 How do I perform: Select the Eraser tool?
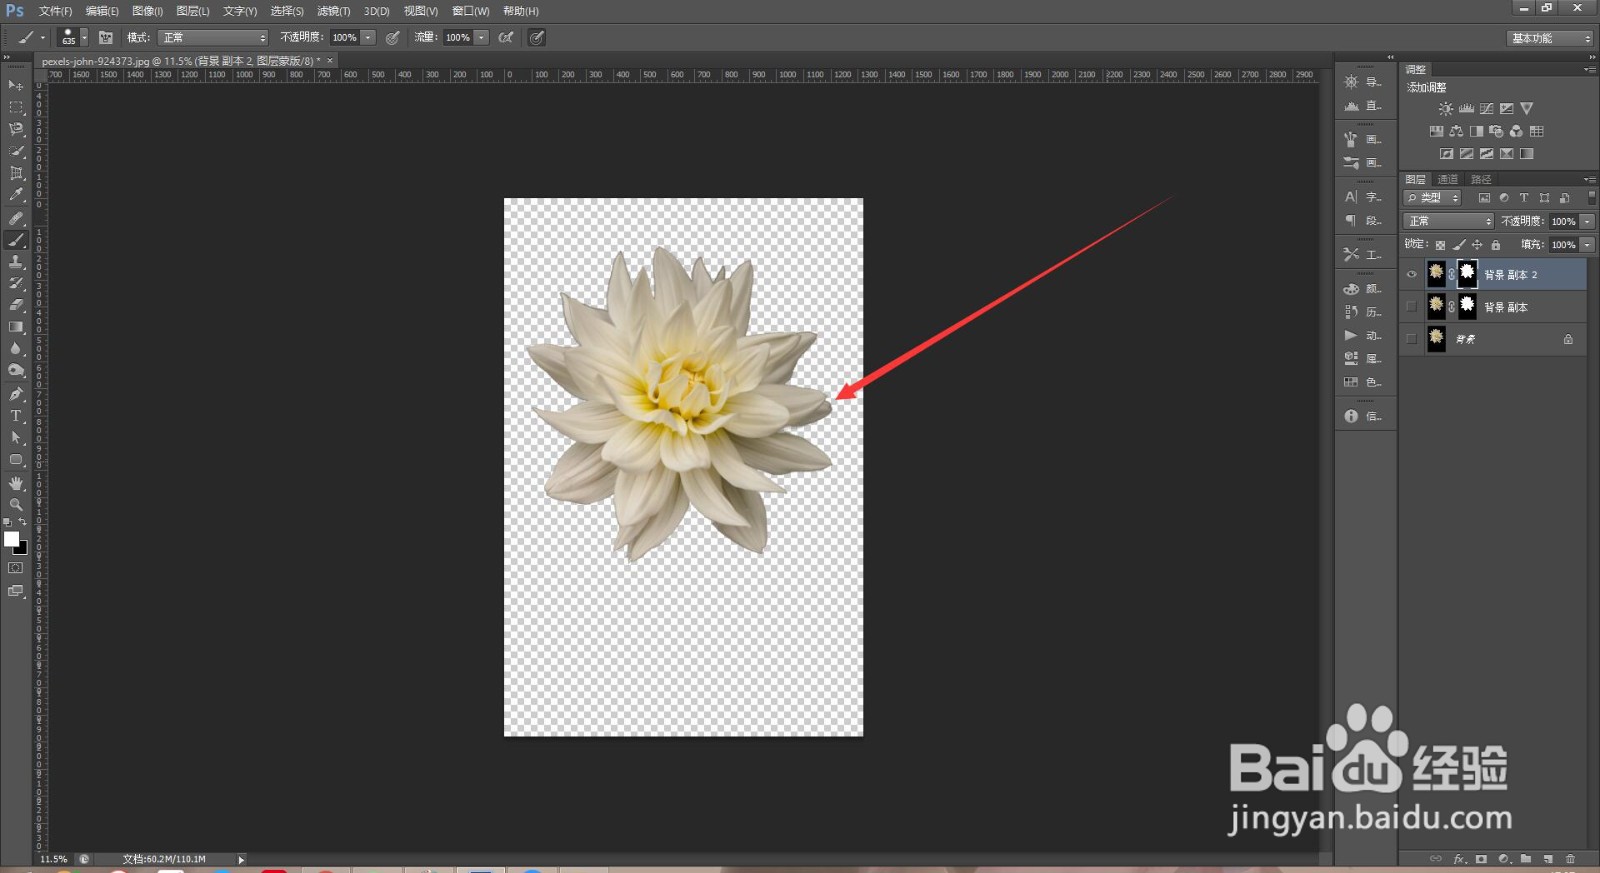16,305
